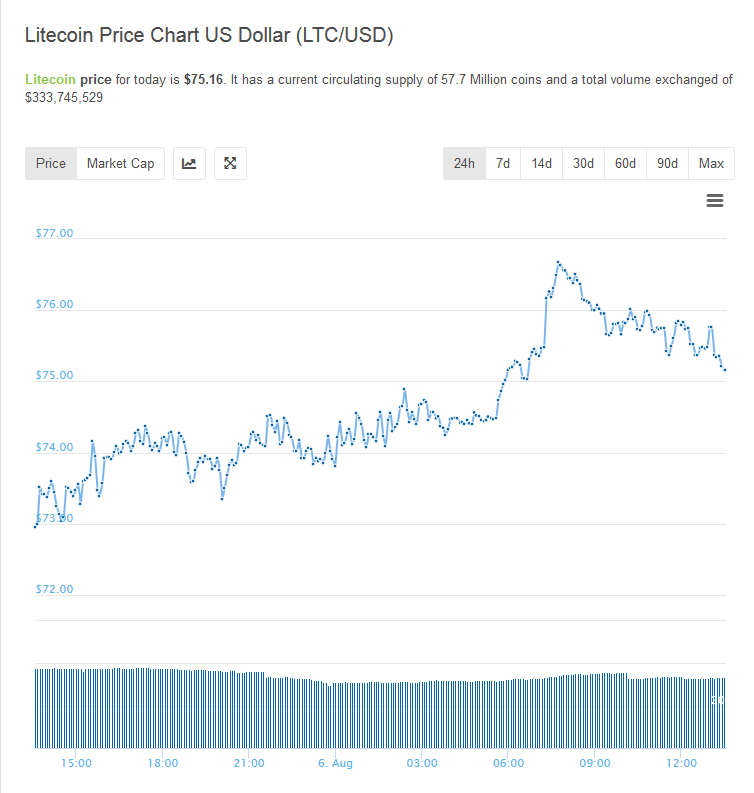754x793 pixels.
Task: Click the $77.00 y-axis label
Action: pyautogui.click(x=55, y=233)
